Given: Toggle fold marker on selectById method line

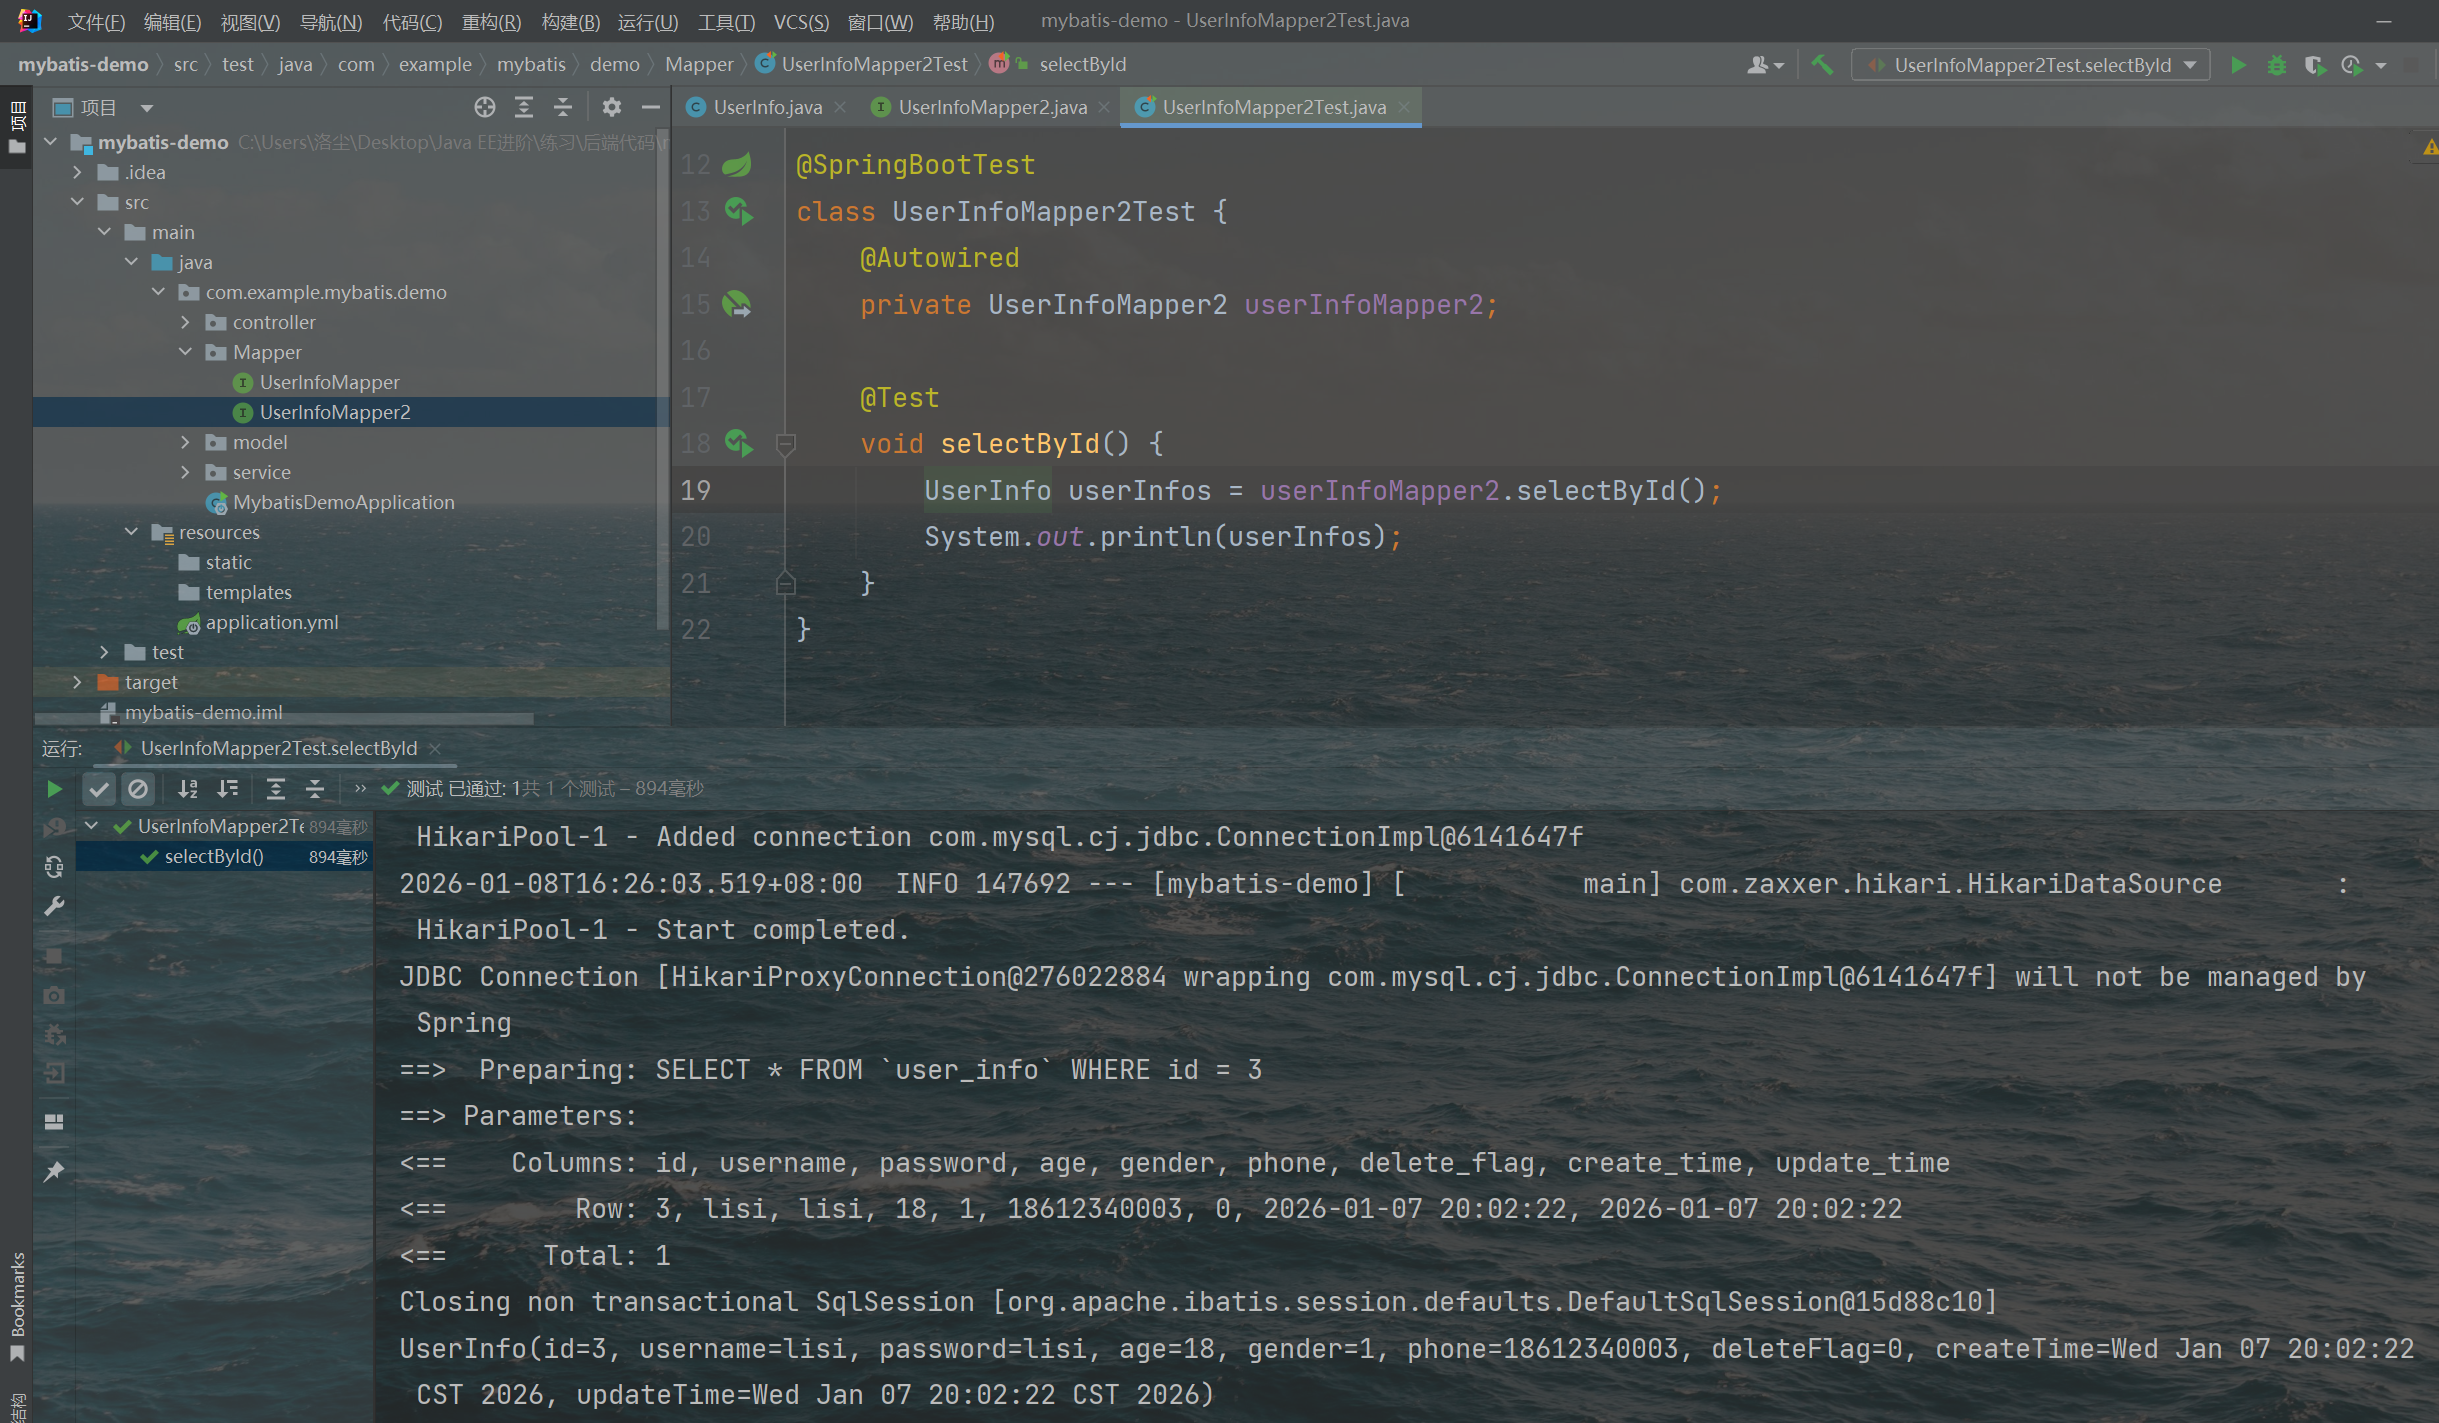Looking at the screenshot, I should point(786,443).
